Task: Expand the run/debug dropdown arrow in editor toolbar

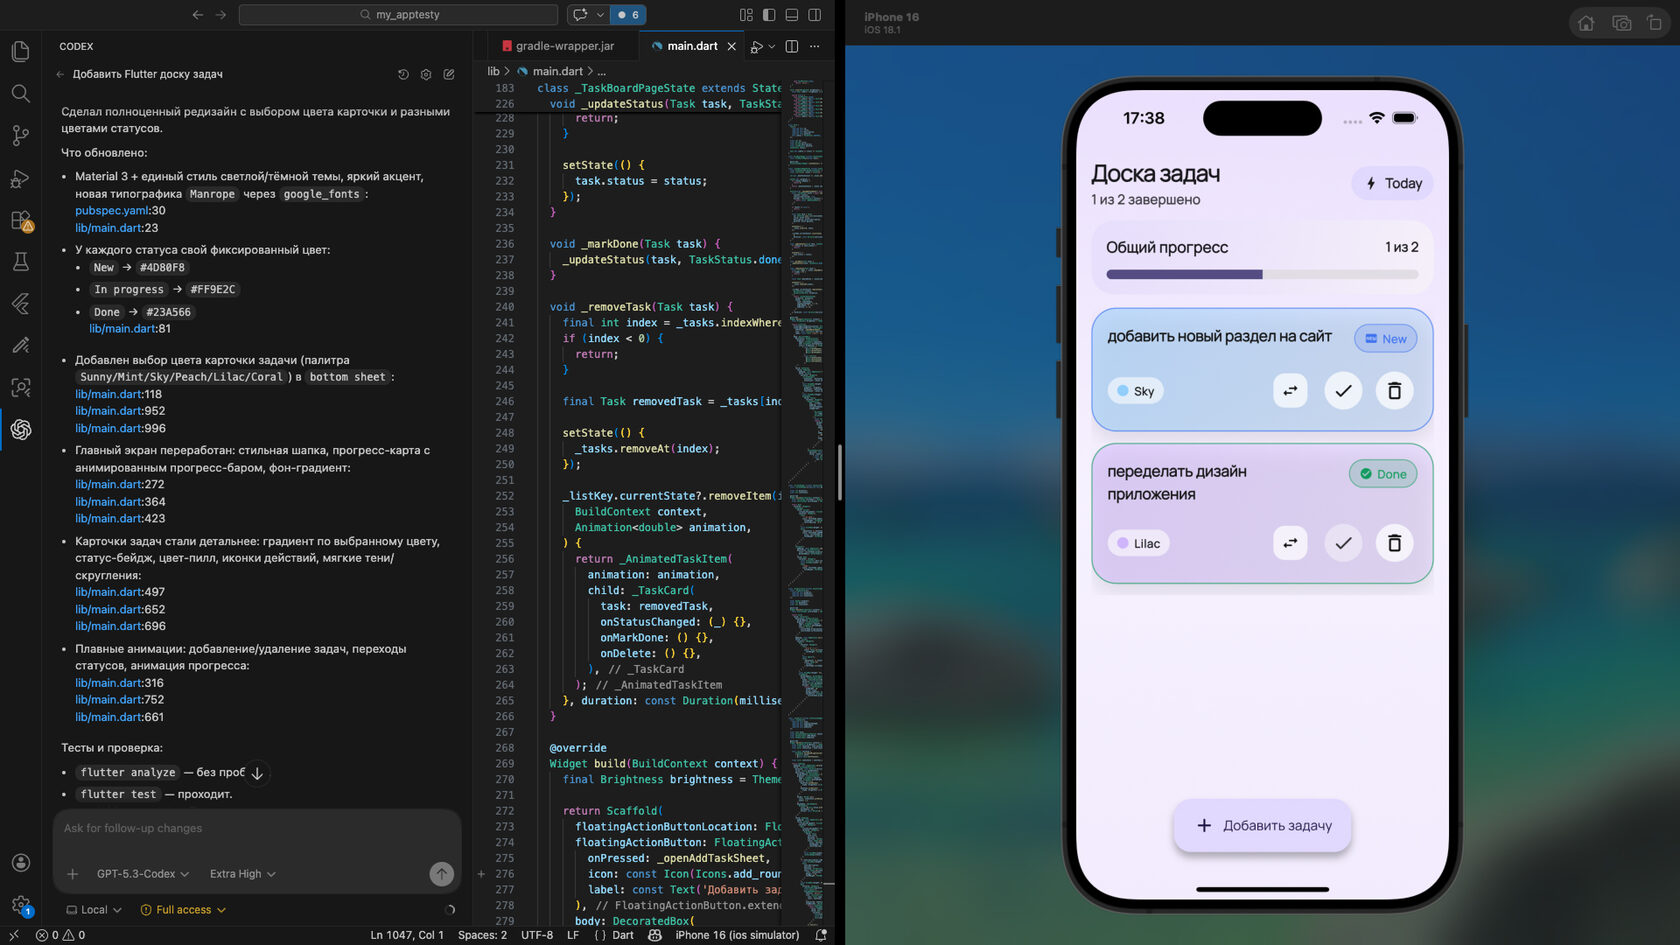Action: [x=772, y=46]
